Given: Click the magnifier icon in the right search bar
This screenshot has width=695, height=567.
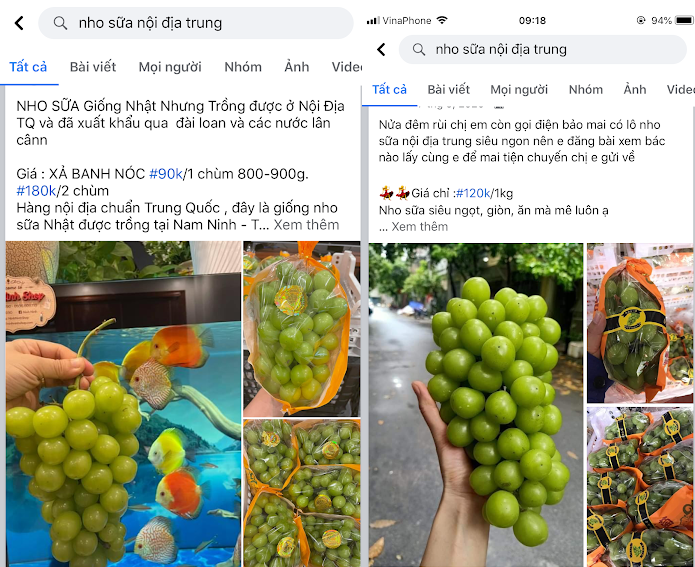Looking at the screenshot, I should [x=418, y=50].
